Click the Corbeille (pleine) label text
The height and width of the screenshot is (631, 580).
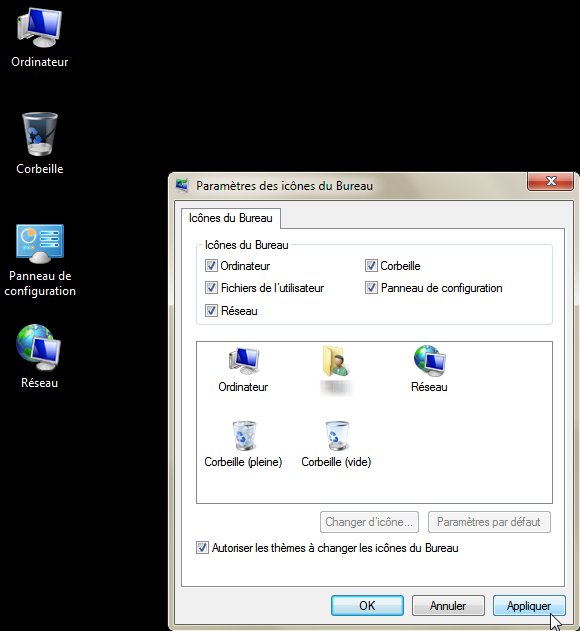243,462
